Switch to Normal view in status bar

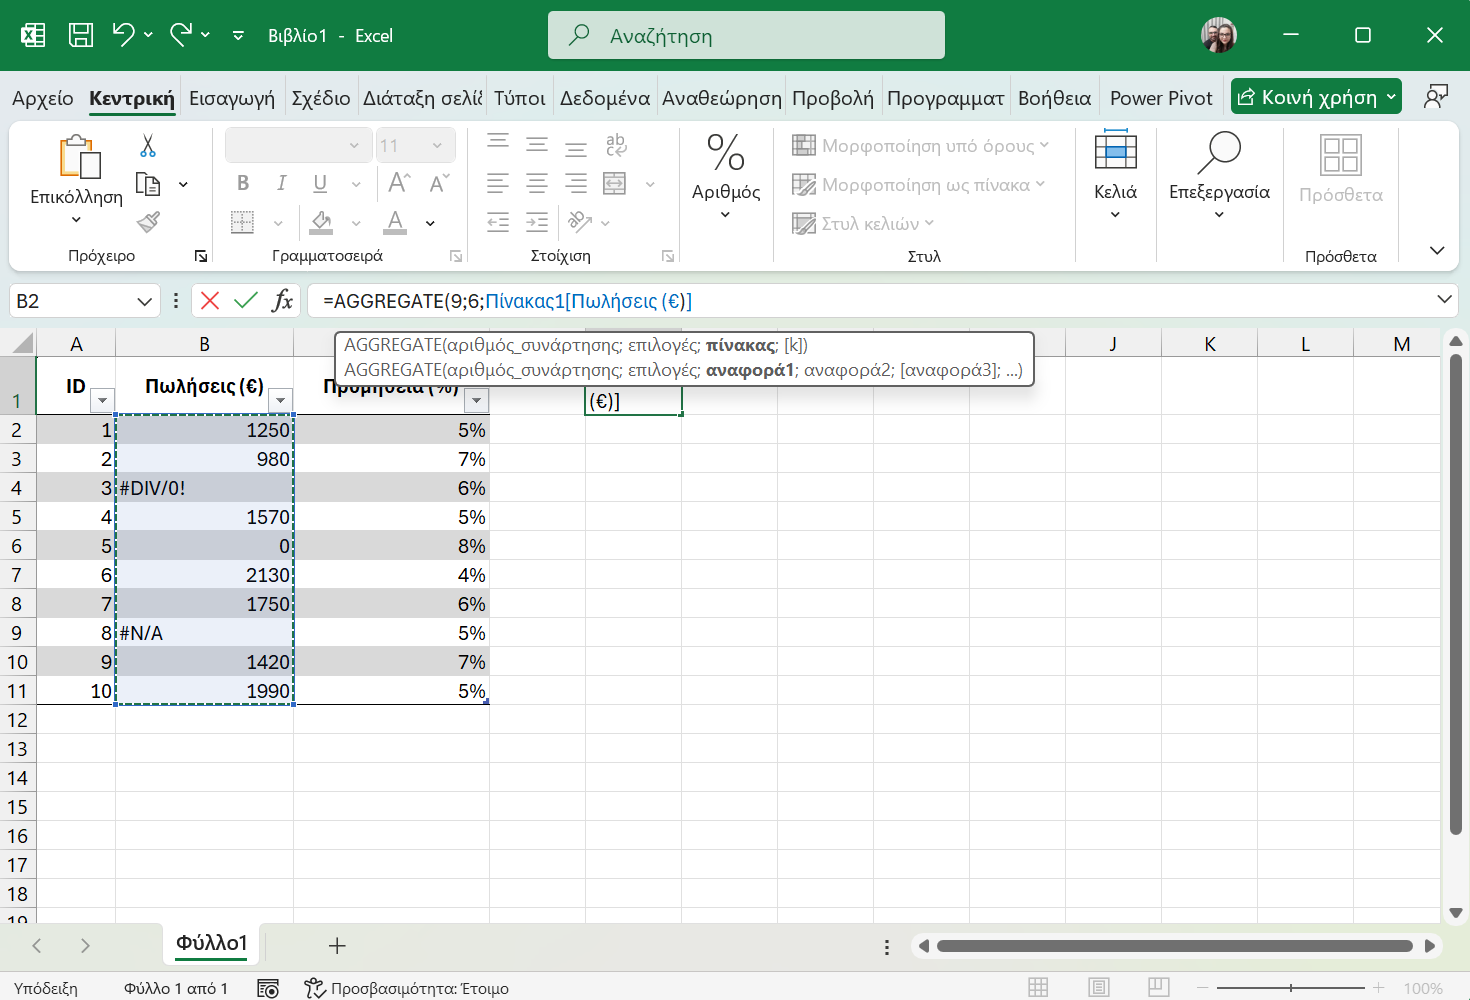(x=1039, y=988)
